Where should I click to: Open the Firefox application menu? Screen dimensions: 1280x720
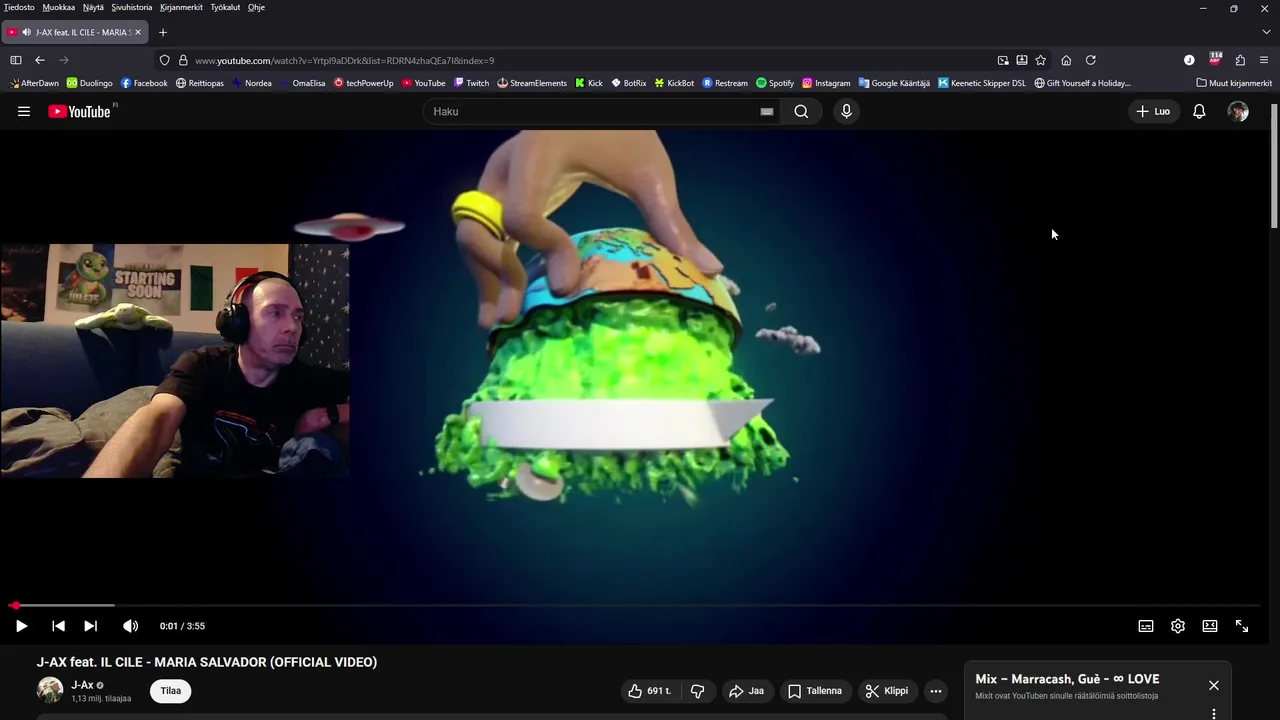[x=1264, y=60]
